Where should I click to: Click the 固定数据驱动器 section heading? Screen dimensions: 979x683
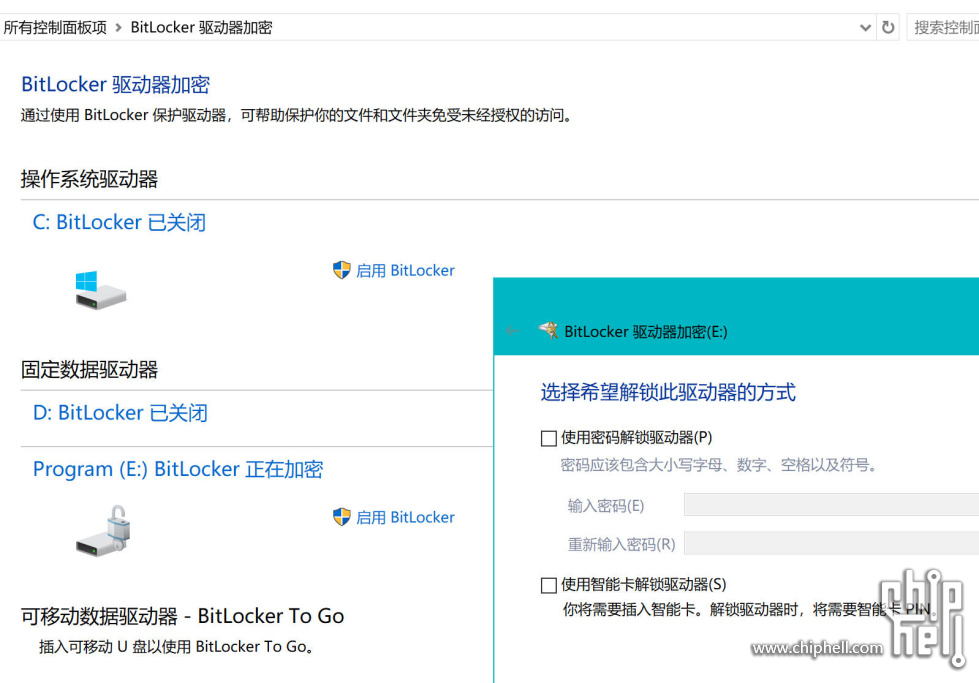(x=89, y=370)
